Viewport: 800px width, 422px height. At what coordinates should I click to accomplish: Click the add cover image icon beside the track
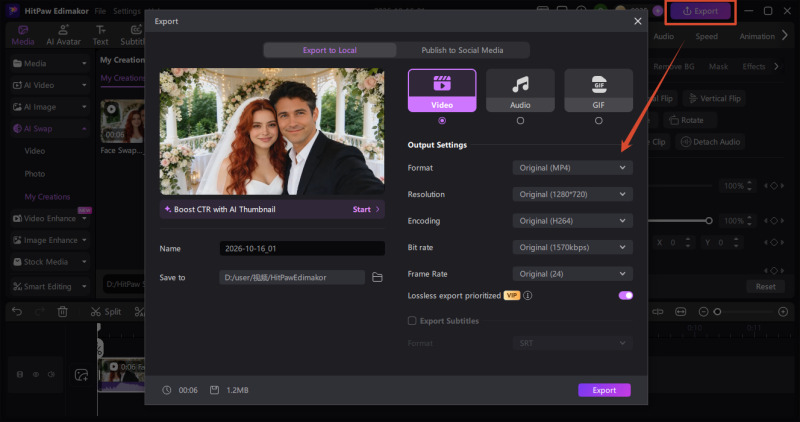point(81,375)
